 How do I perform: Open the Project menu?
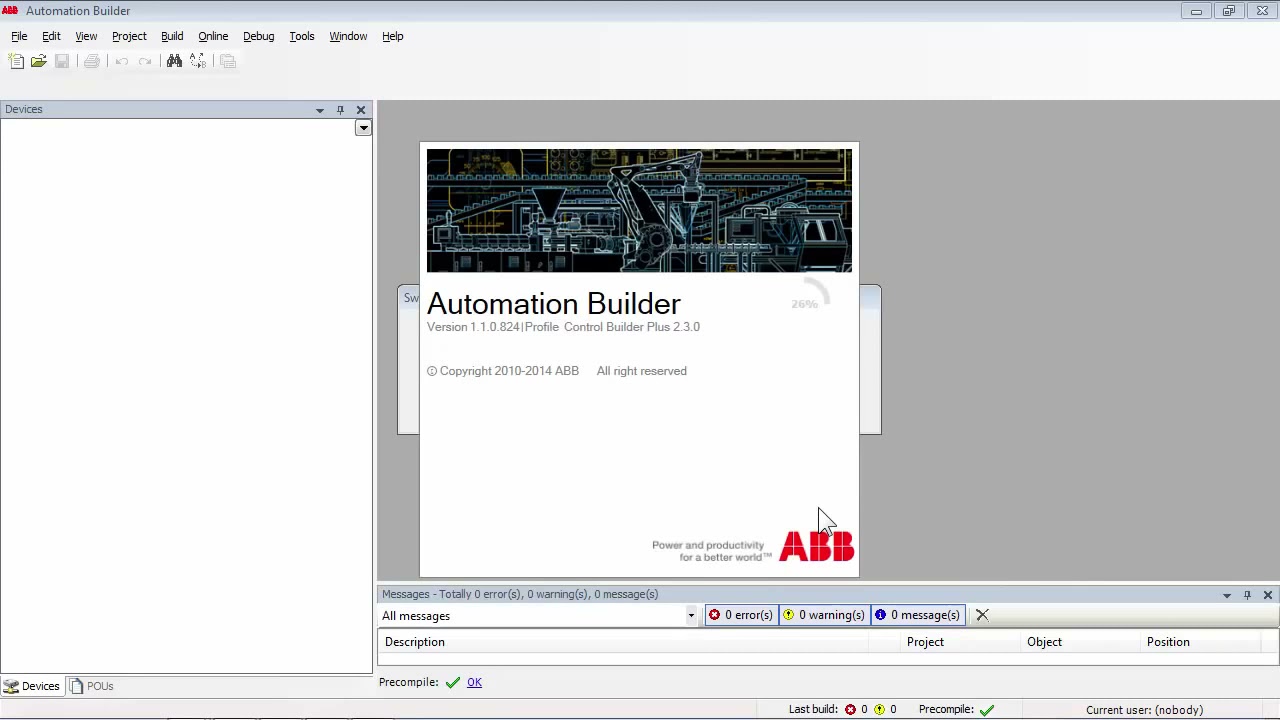click(129, 36)
